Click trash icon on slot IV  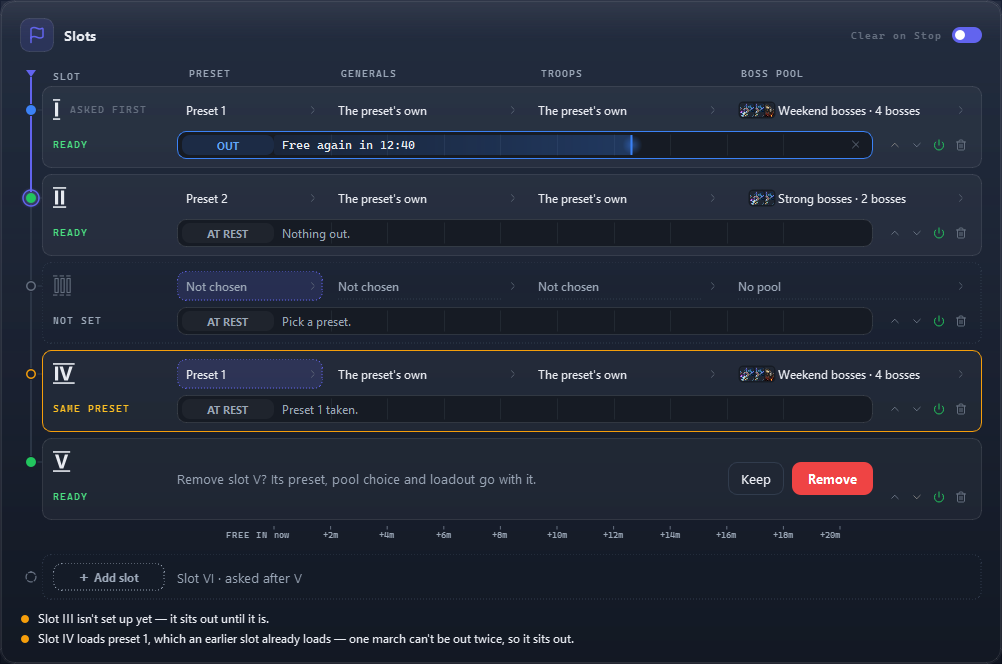(x=960, y=409)
